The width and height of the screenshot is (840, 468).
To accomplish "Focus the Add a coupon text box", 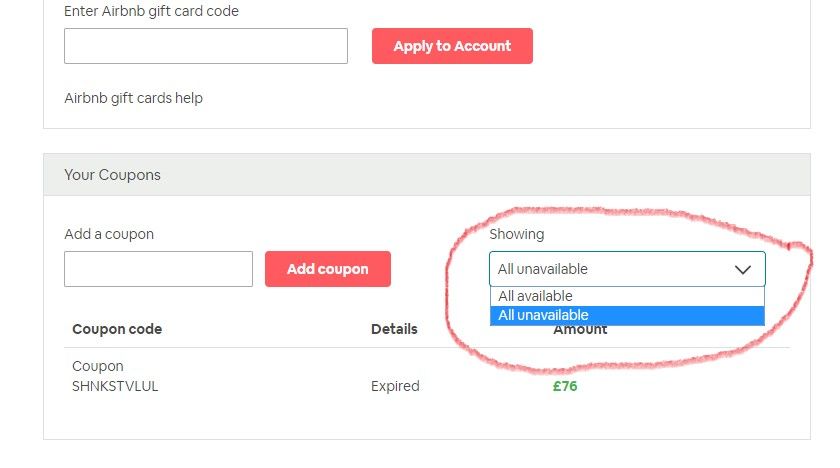I will point(158,269).
